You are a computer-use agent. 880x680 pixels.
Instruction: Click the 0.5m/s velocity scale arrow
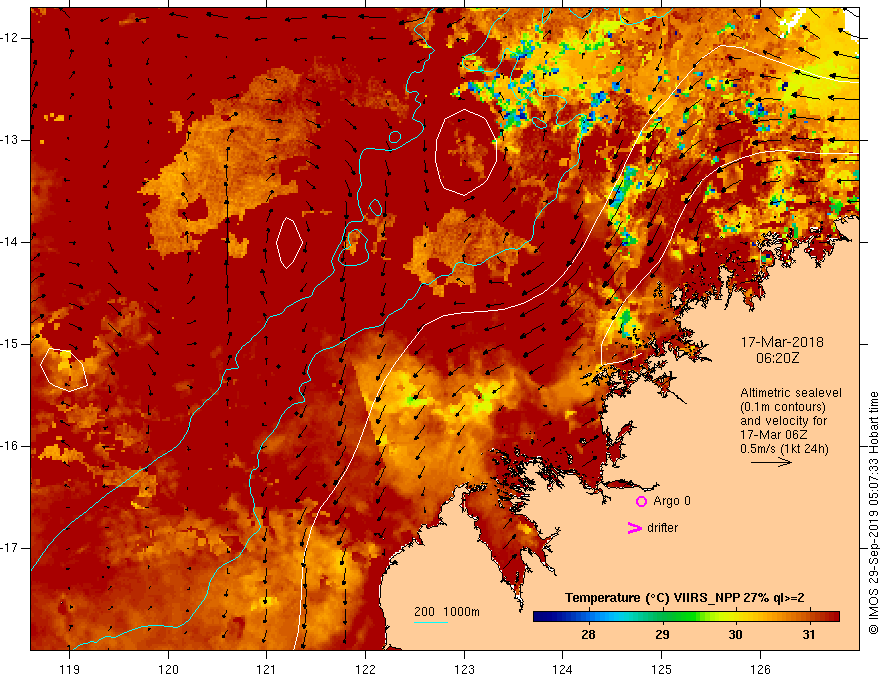772,462
